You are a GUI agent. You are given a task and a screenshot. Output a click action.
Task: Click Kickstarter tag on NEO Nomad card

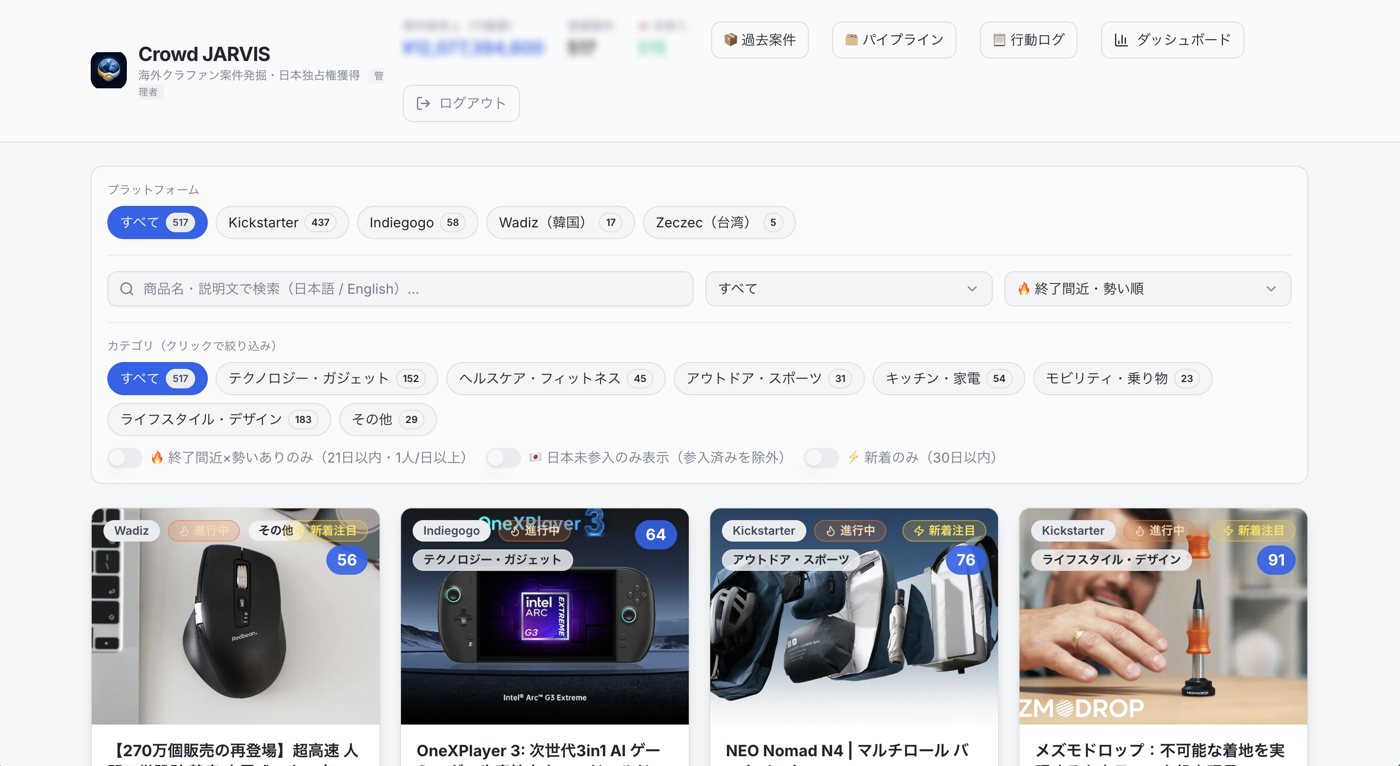pos(764,530)
